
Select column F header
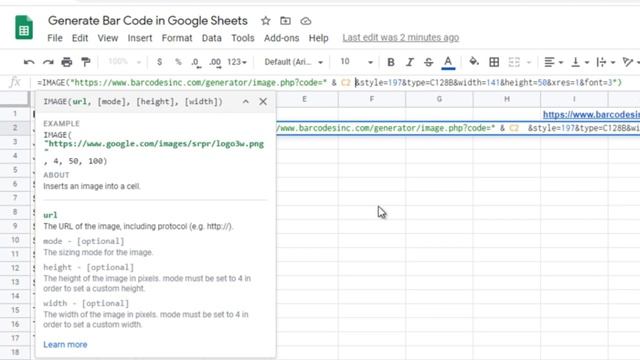(x=372, y=99)
